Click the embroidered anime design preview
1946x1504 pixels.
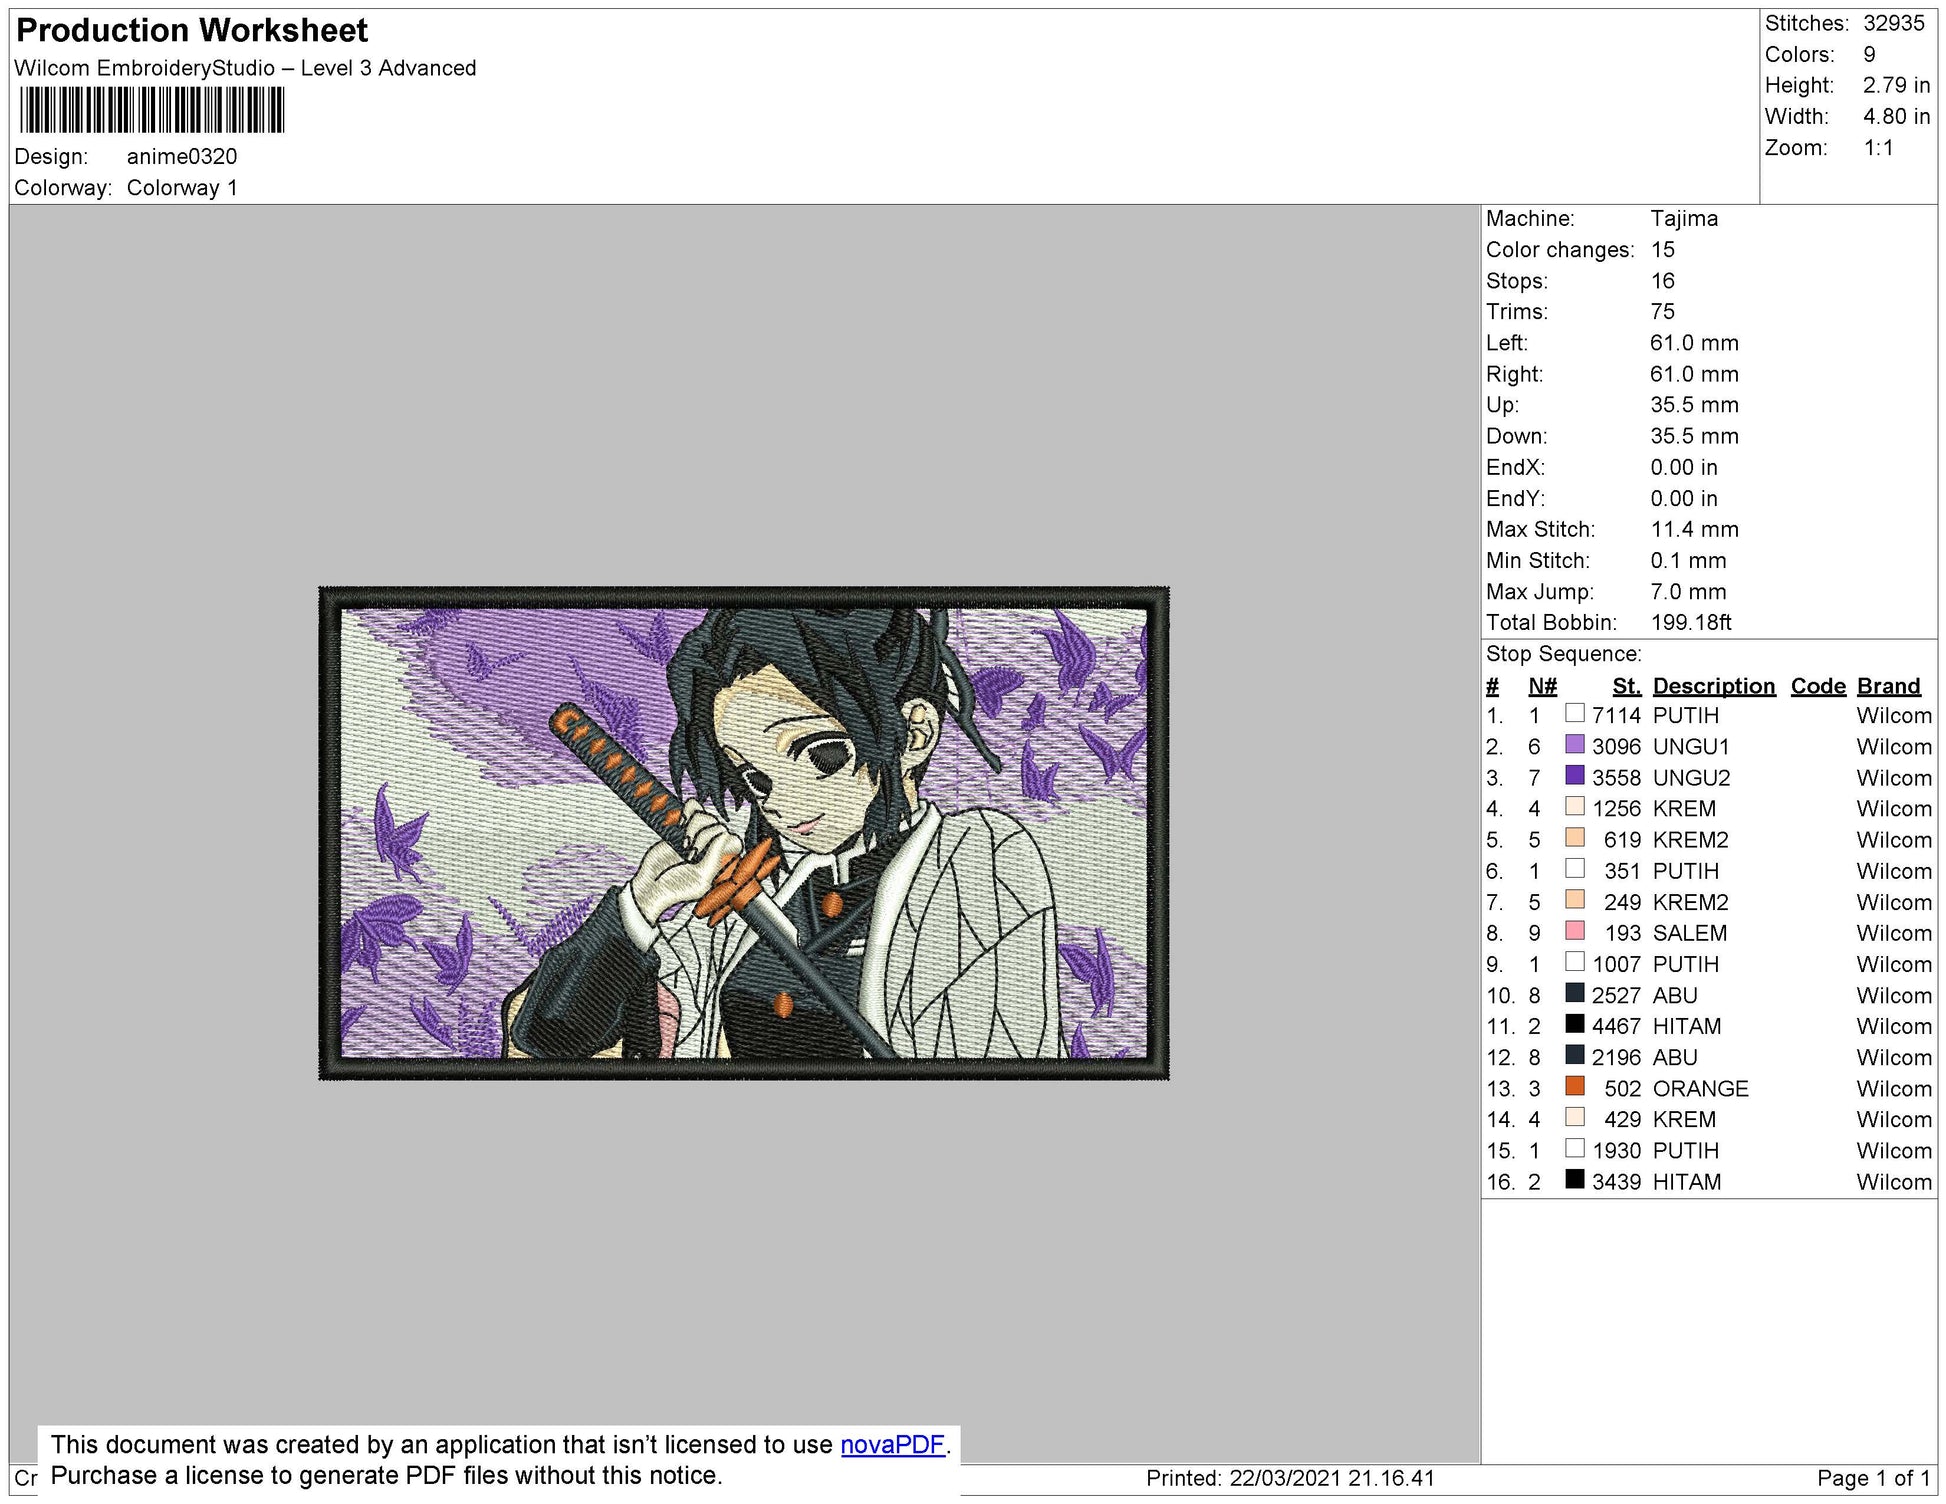(x=744, y=833)
